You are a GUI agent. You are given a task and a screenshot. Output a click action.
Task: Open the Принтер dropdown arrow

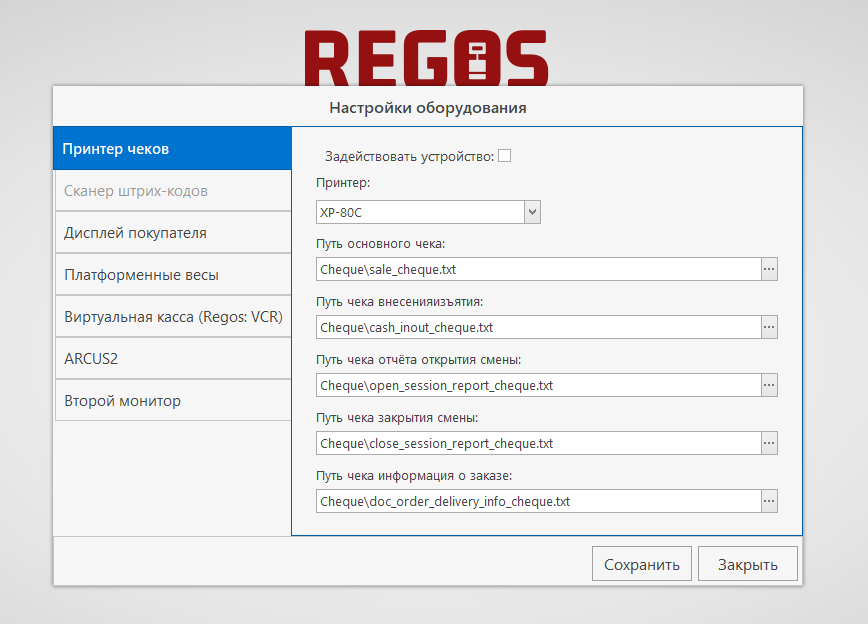[532, 212]
